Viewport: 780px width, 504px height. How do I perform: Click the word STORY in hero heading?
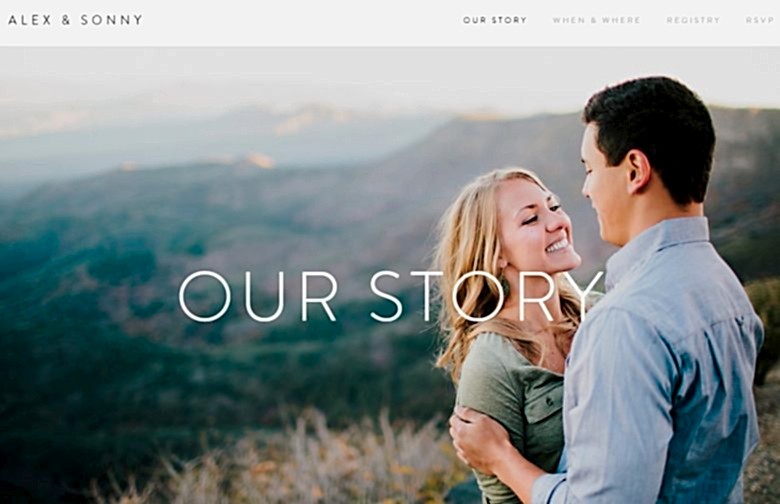click(486, 297)
